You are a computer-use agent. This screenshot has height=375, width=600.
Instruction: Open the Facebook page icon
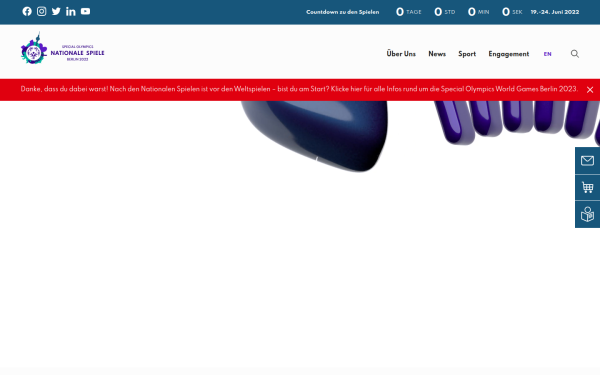[x=27, y=11]
